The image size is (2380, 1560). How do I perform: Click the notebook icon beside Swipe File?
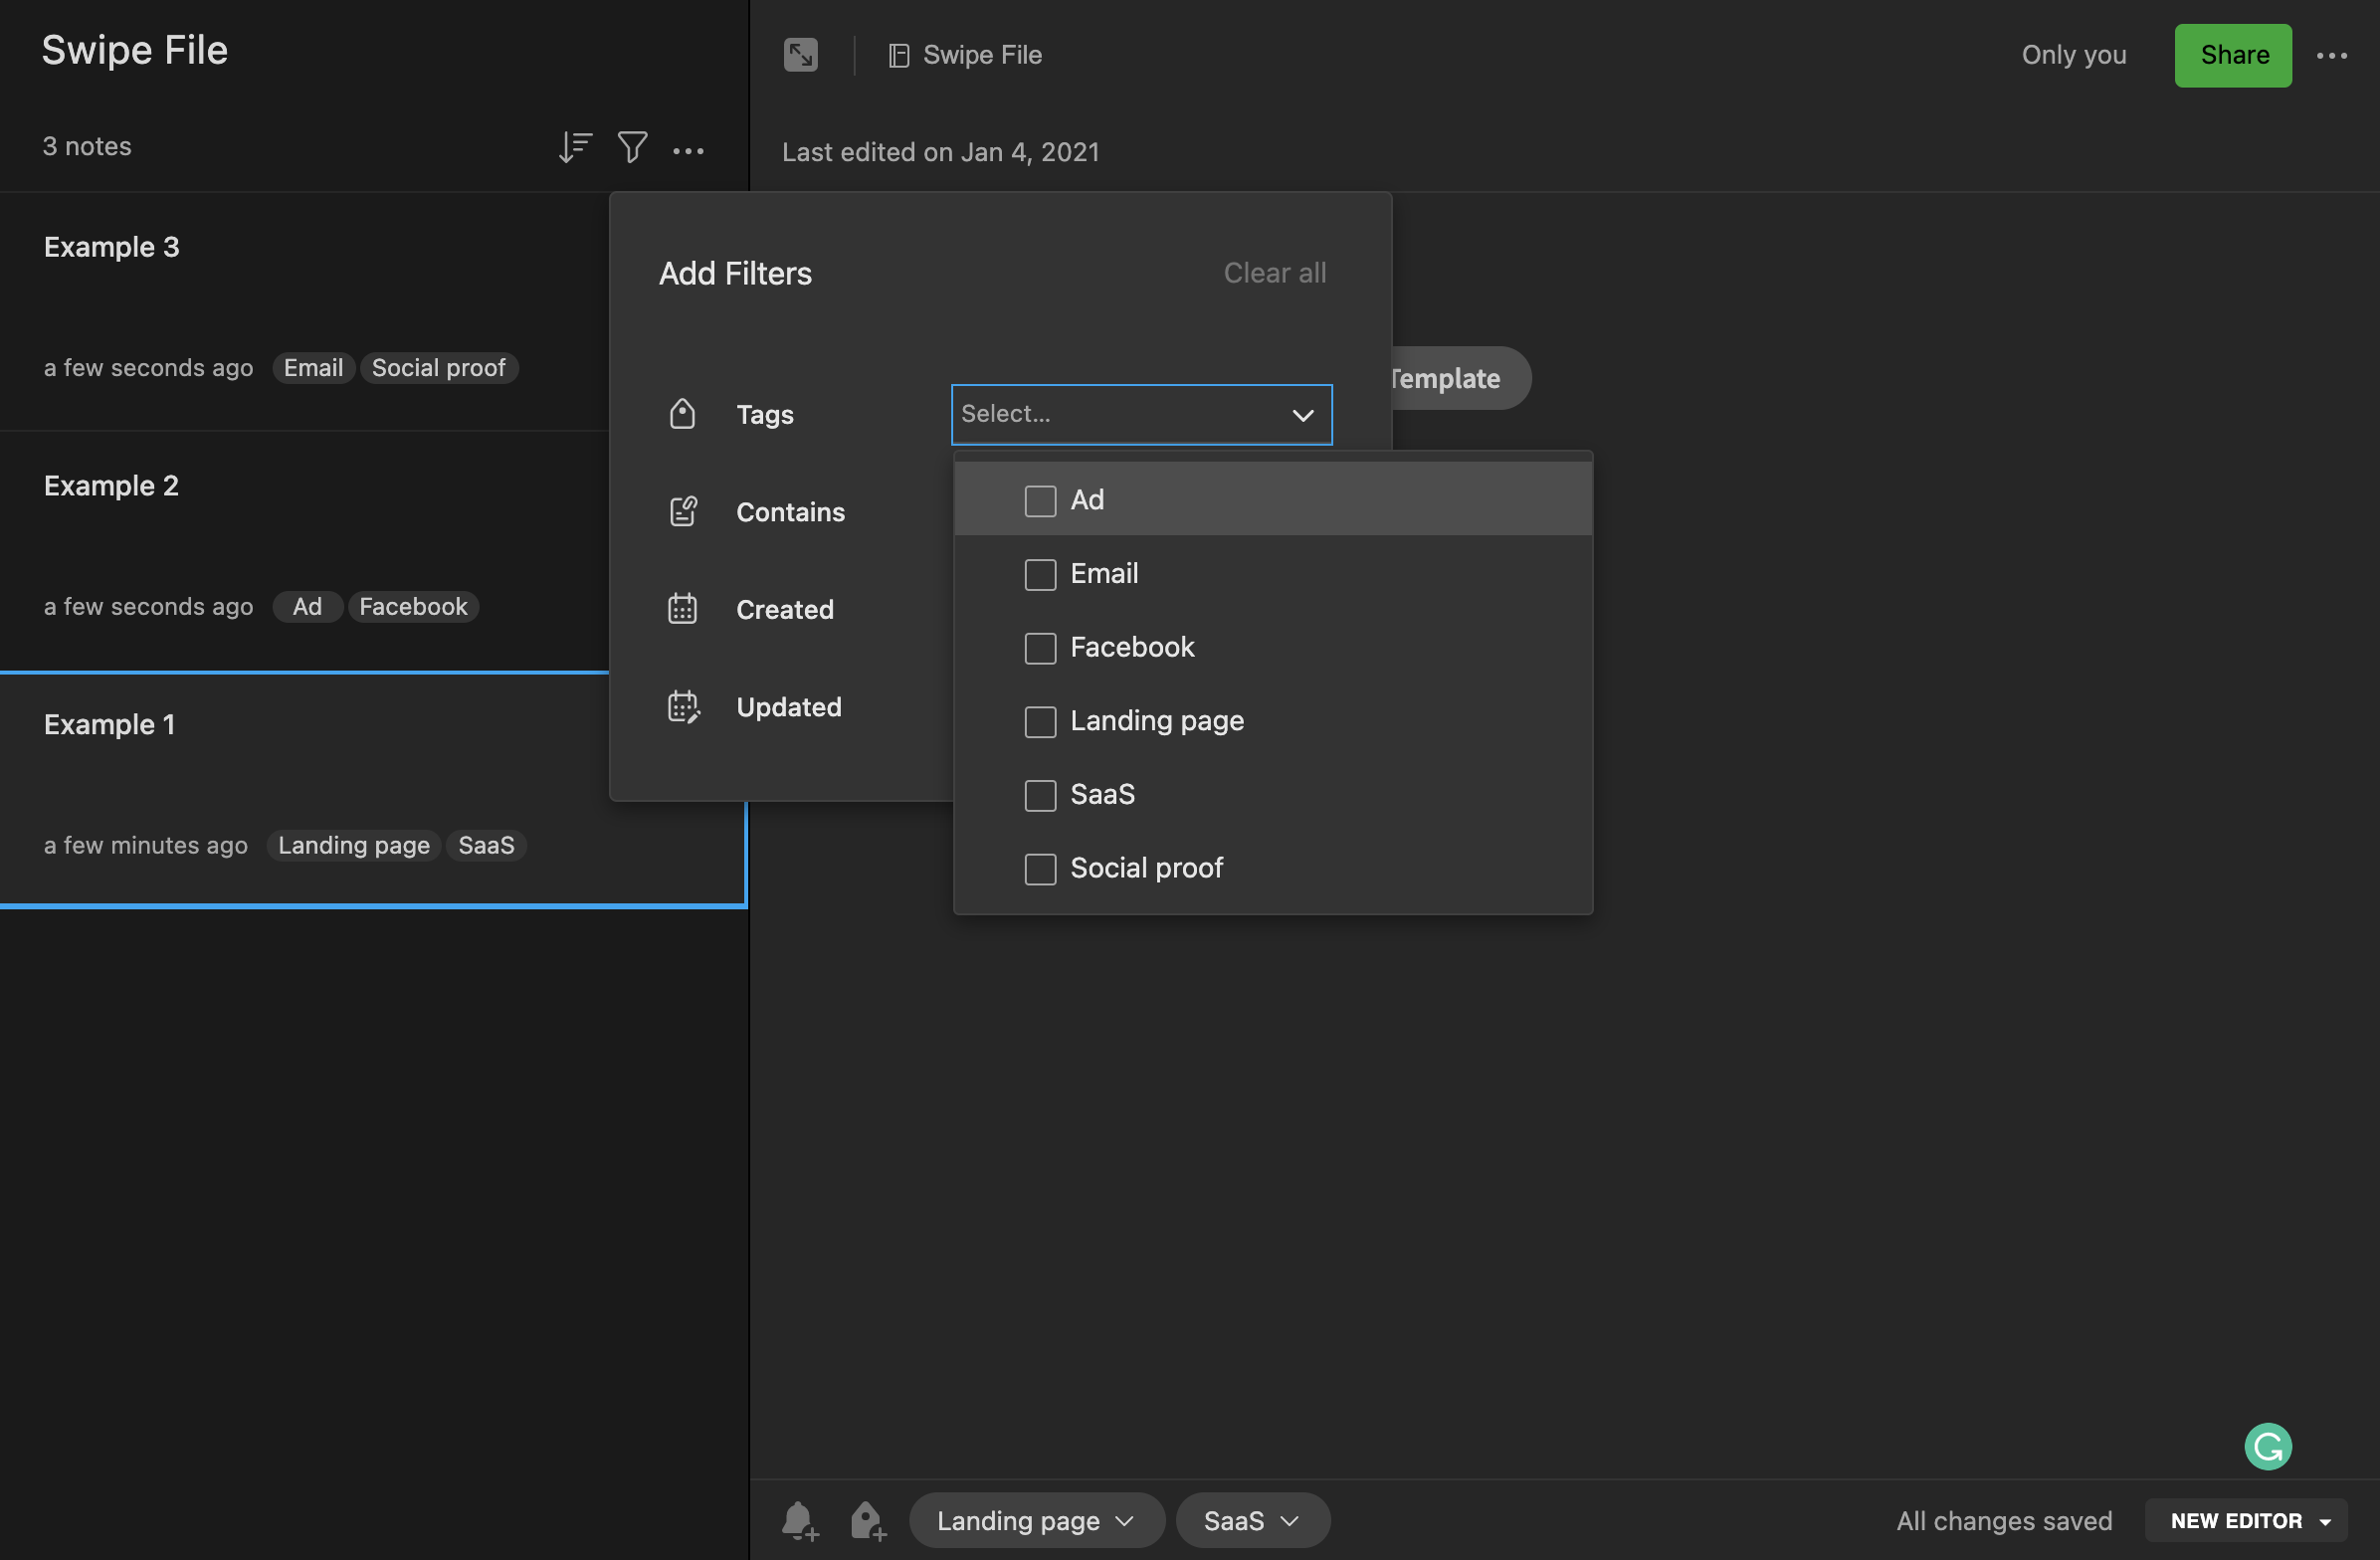898,56
